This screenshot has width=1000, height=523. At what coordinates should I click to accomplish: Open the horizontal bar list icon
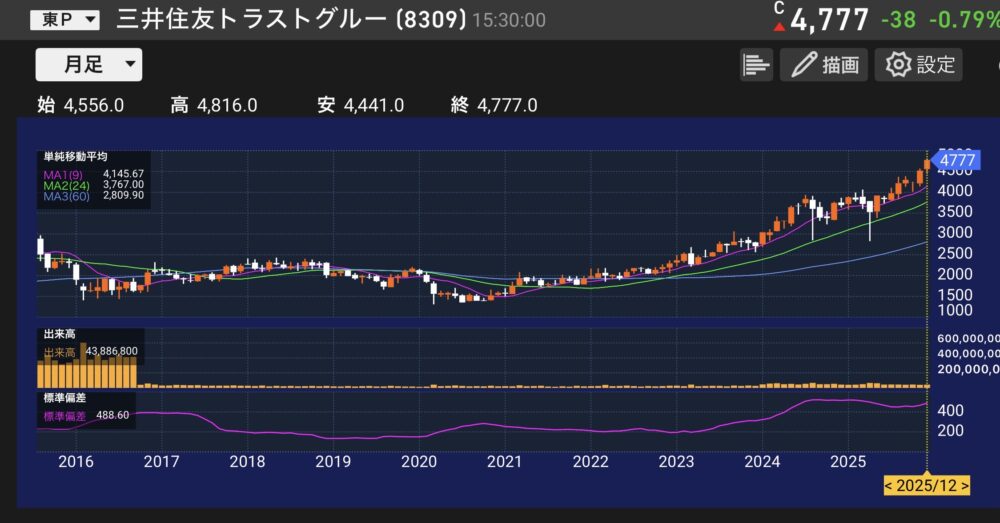click(756, 64)
